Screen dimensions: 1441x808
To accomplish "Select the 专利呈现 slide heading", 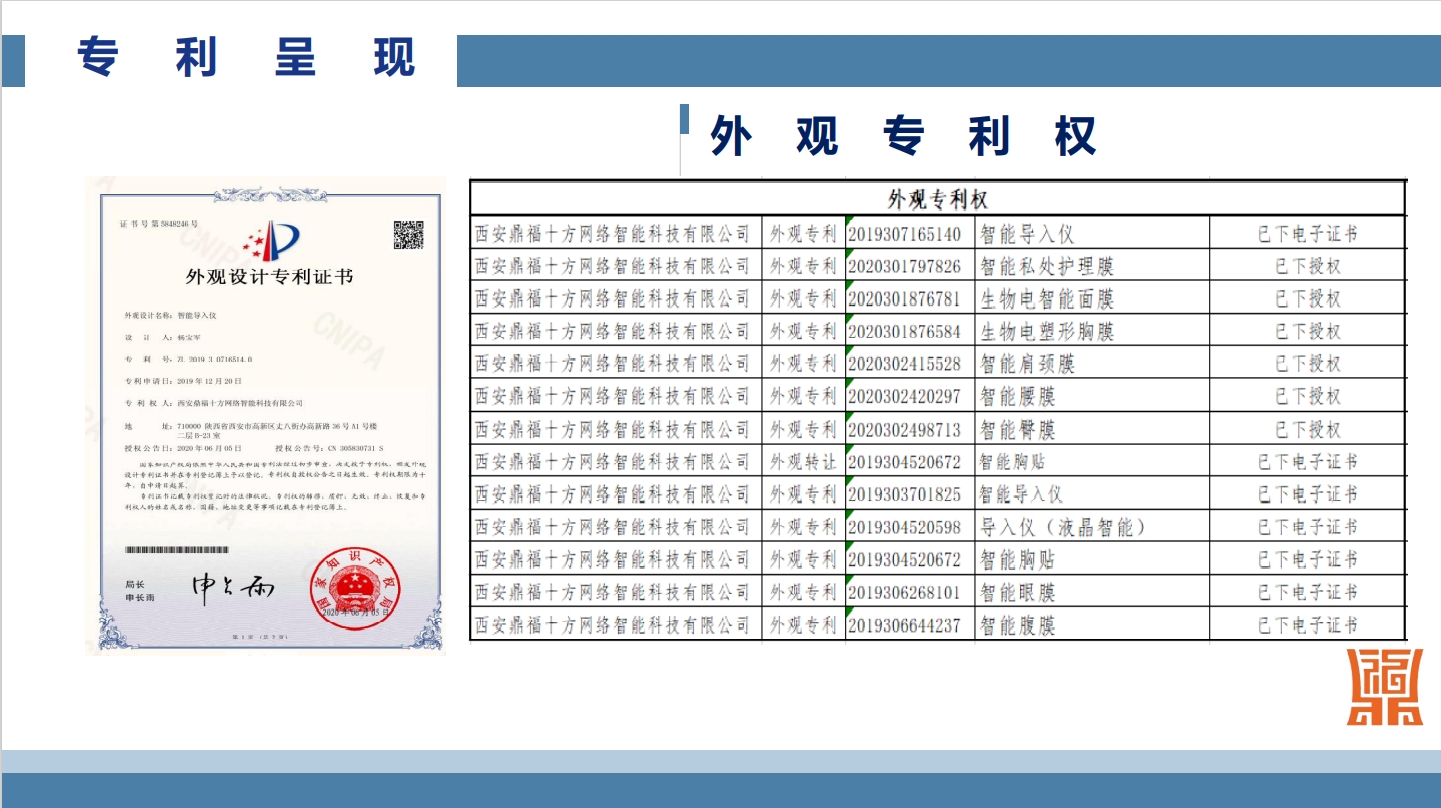I will (246, 58).
